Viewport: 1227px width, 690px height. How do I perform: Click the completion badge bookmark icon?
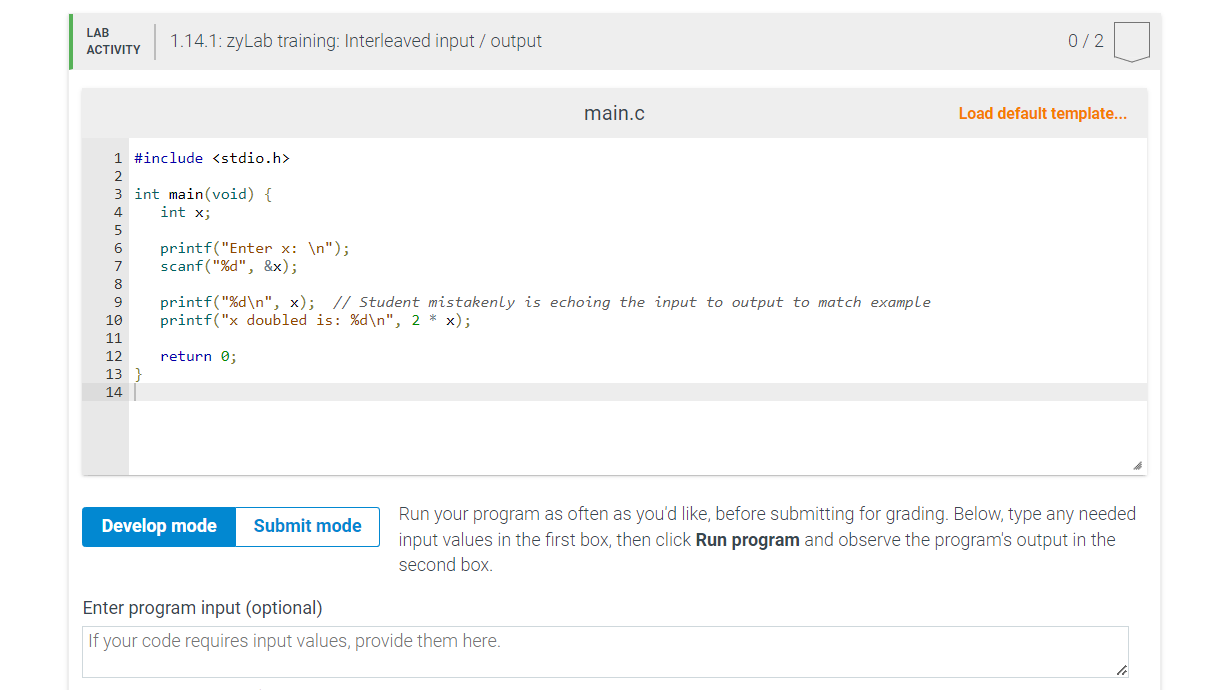coord(1131,41)
